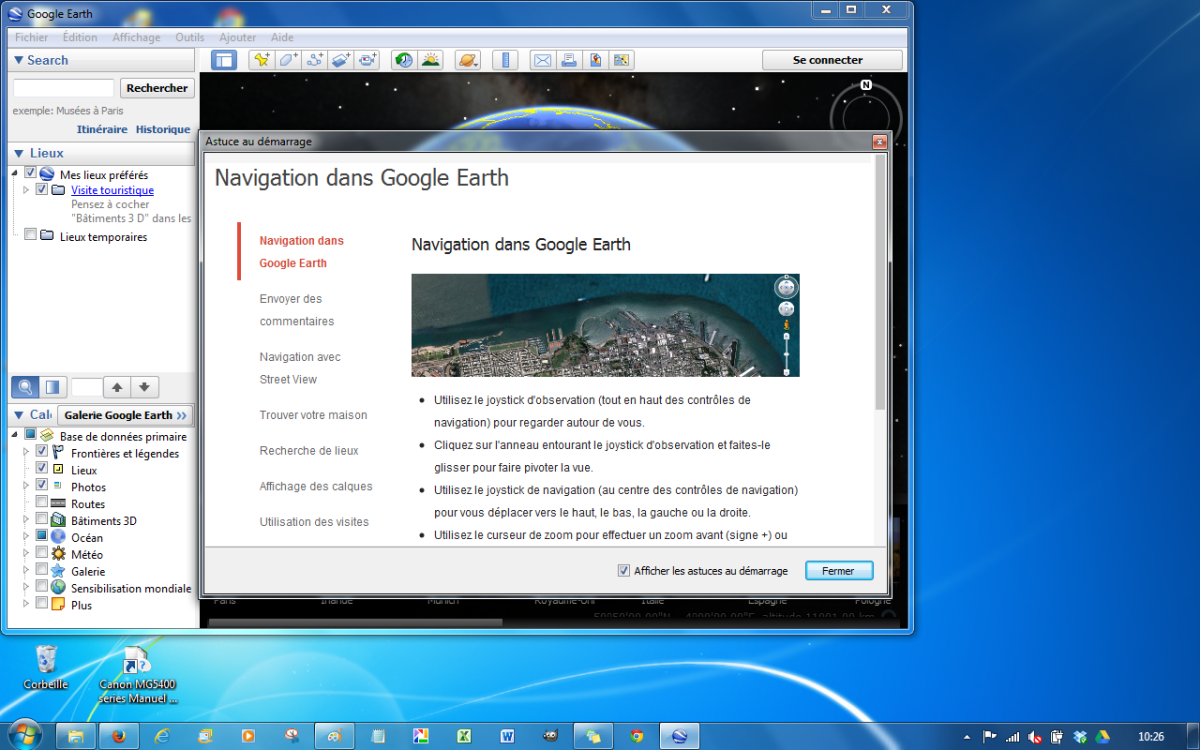Open Chrome from the taskbar
This screenshot has height=750, width=1200.
(637, 736)
